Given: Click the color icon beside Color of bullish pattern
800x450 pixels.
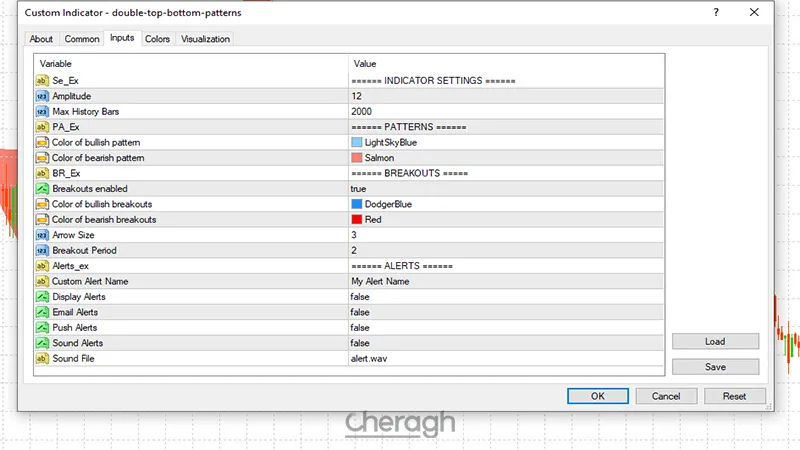Looking at the screenshot, I should (x=42, y=142).
